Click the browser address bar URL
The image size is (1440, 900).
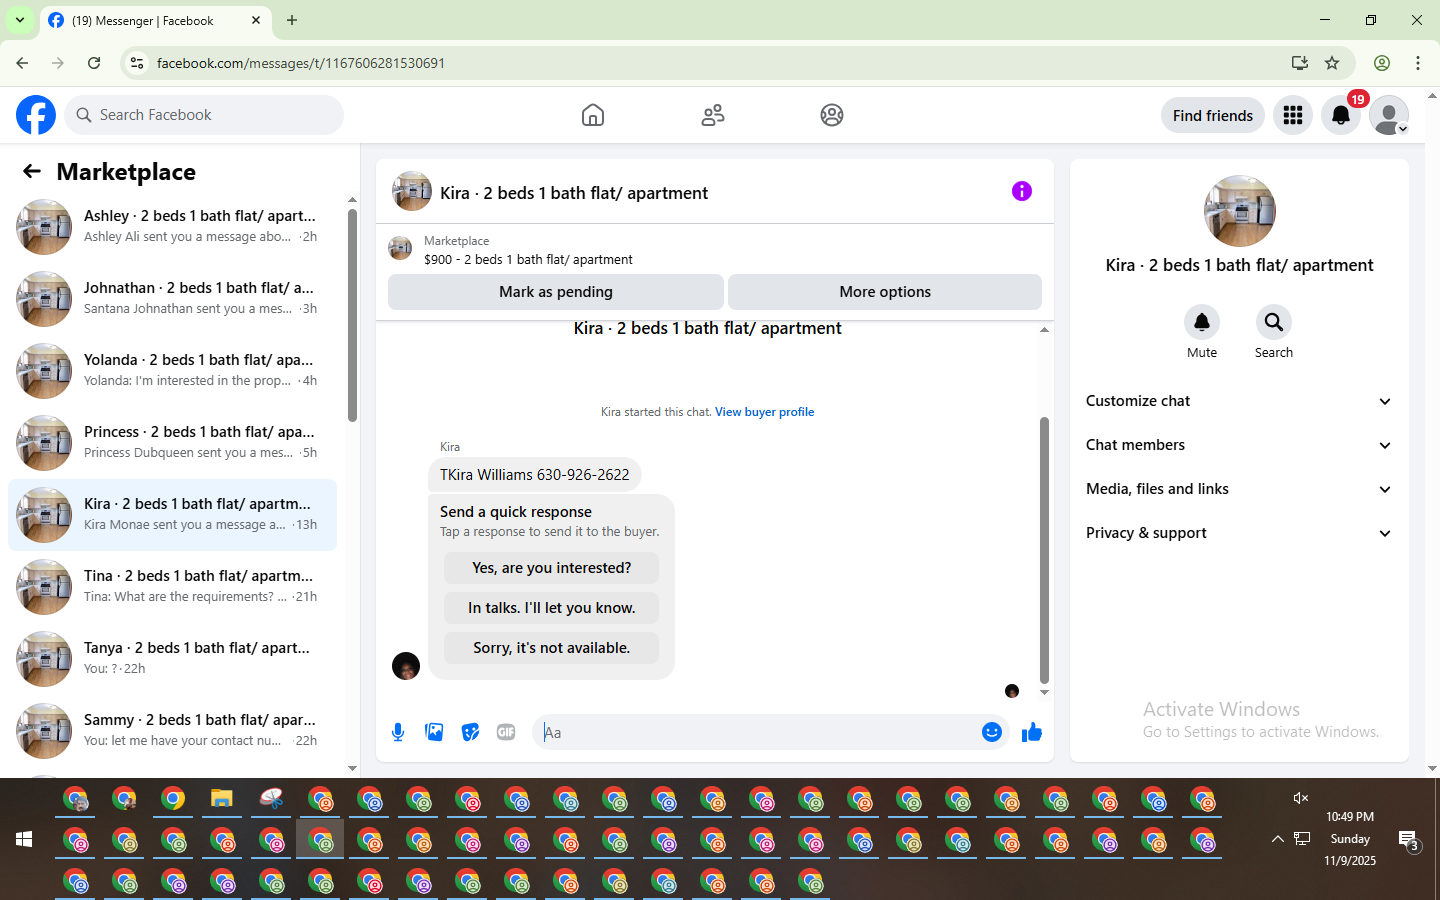pyautogui.click(x=301, y=63)
